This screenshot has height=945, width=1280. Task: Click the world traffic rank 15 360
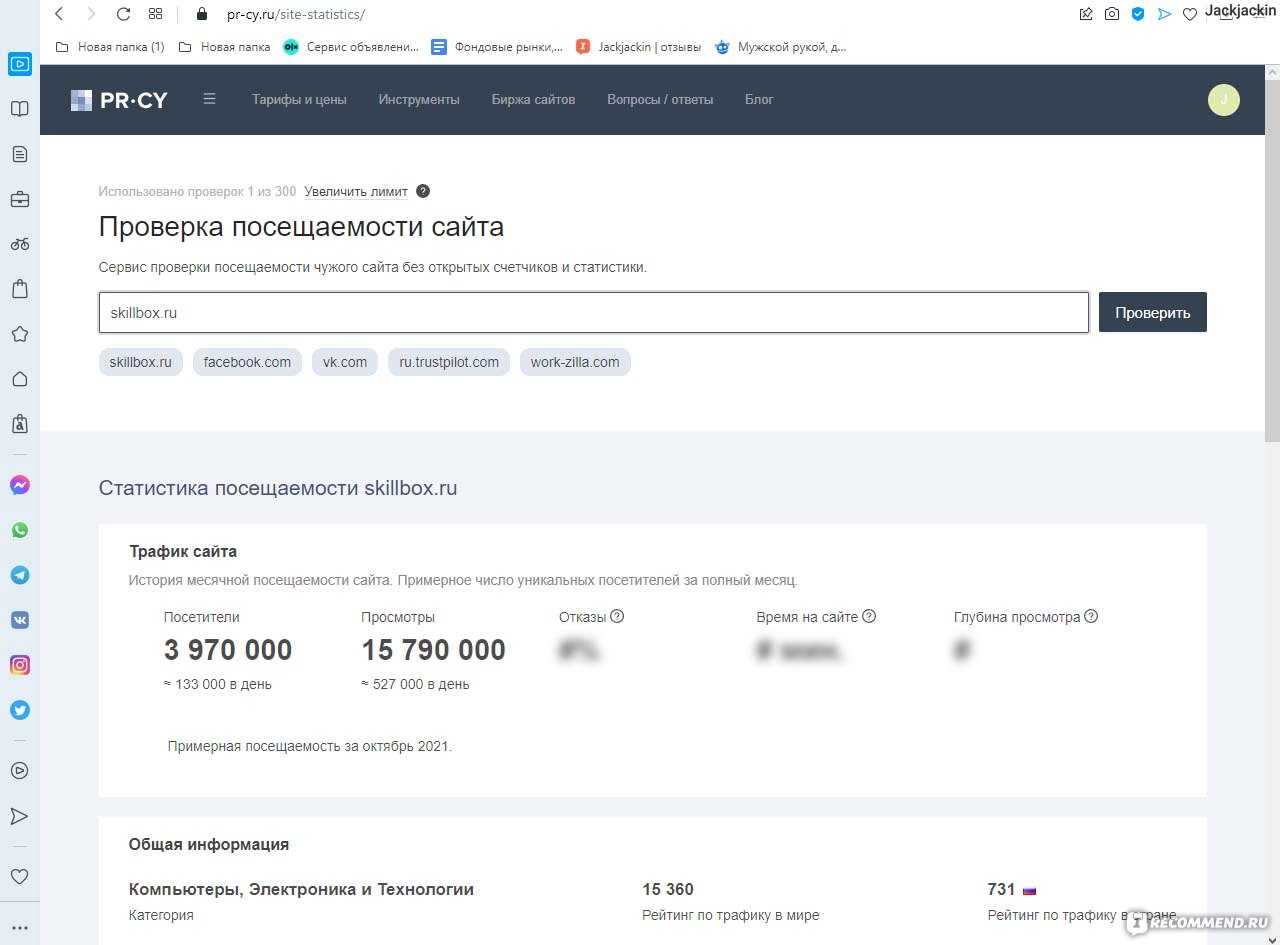pyautogui.click(x=668, y=889)
